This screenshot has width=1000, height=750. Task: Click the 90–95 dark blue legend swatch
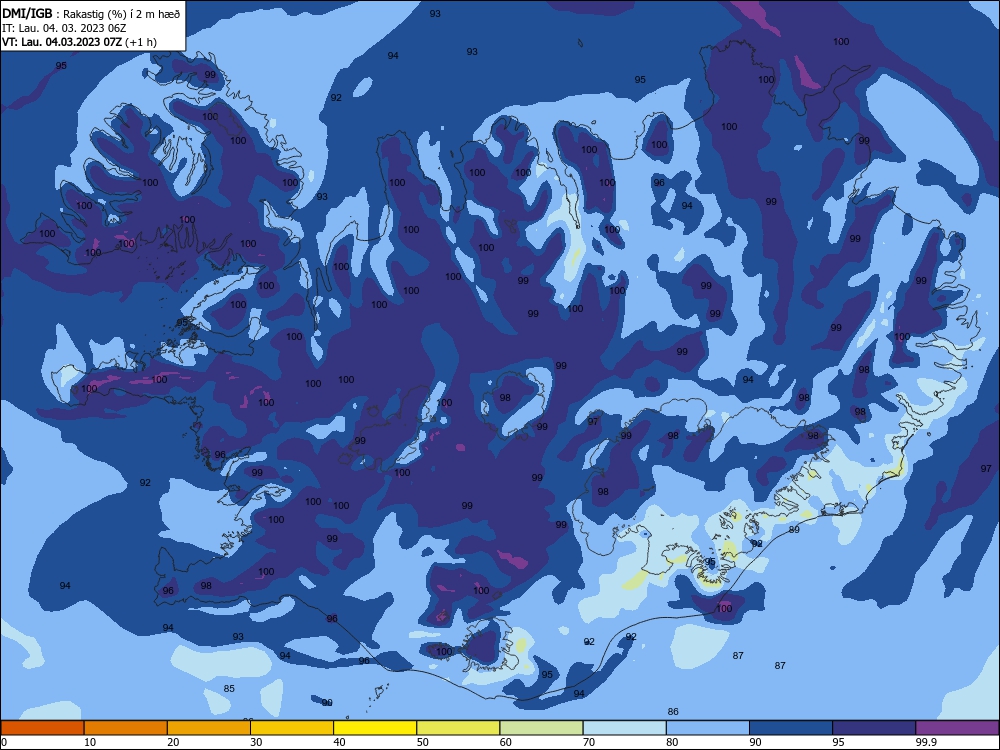(791, 728)
